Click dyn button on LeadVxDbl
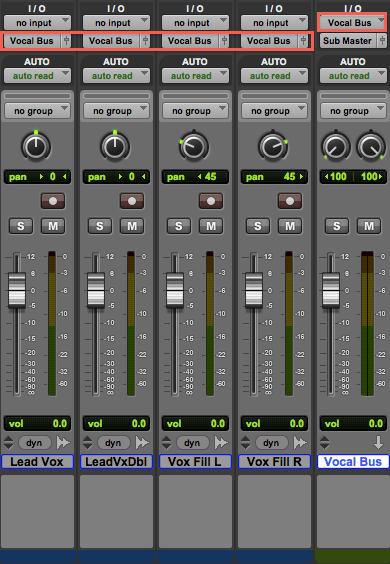 click(x=113, y=443)
